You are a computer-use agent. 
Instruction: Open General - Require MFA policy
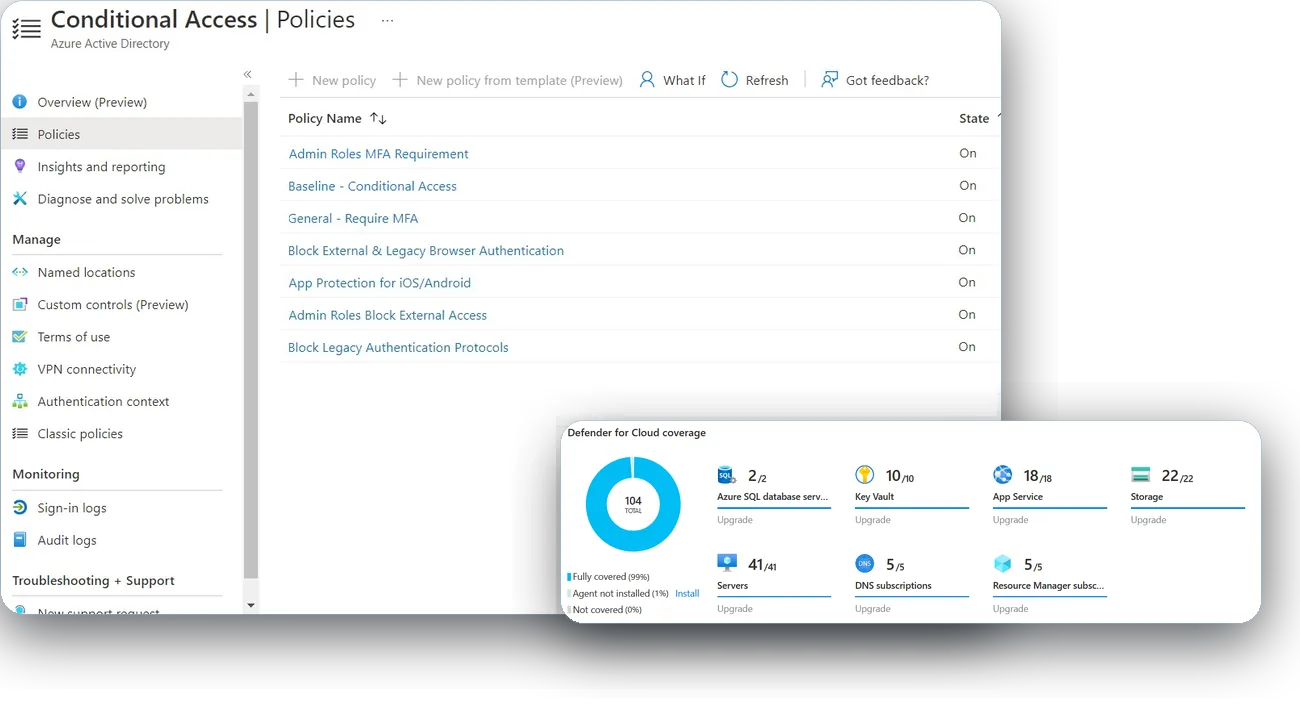353,218
